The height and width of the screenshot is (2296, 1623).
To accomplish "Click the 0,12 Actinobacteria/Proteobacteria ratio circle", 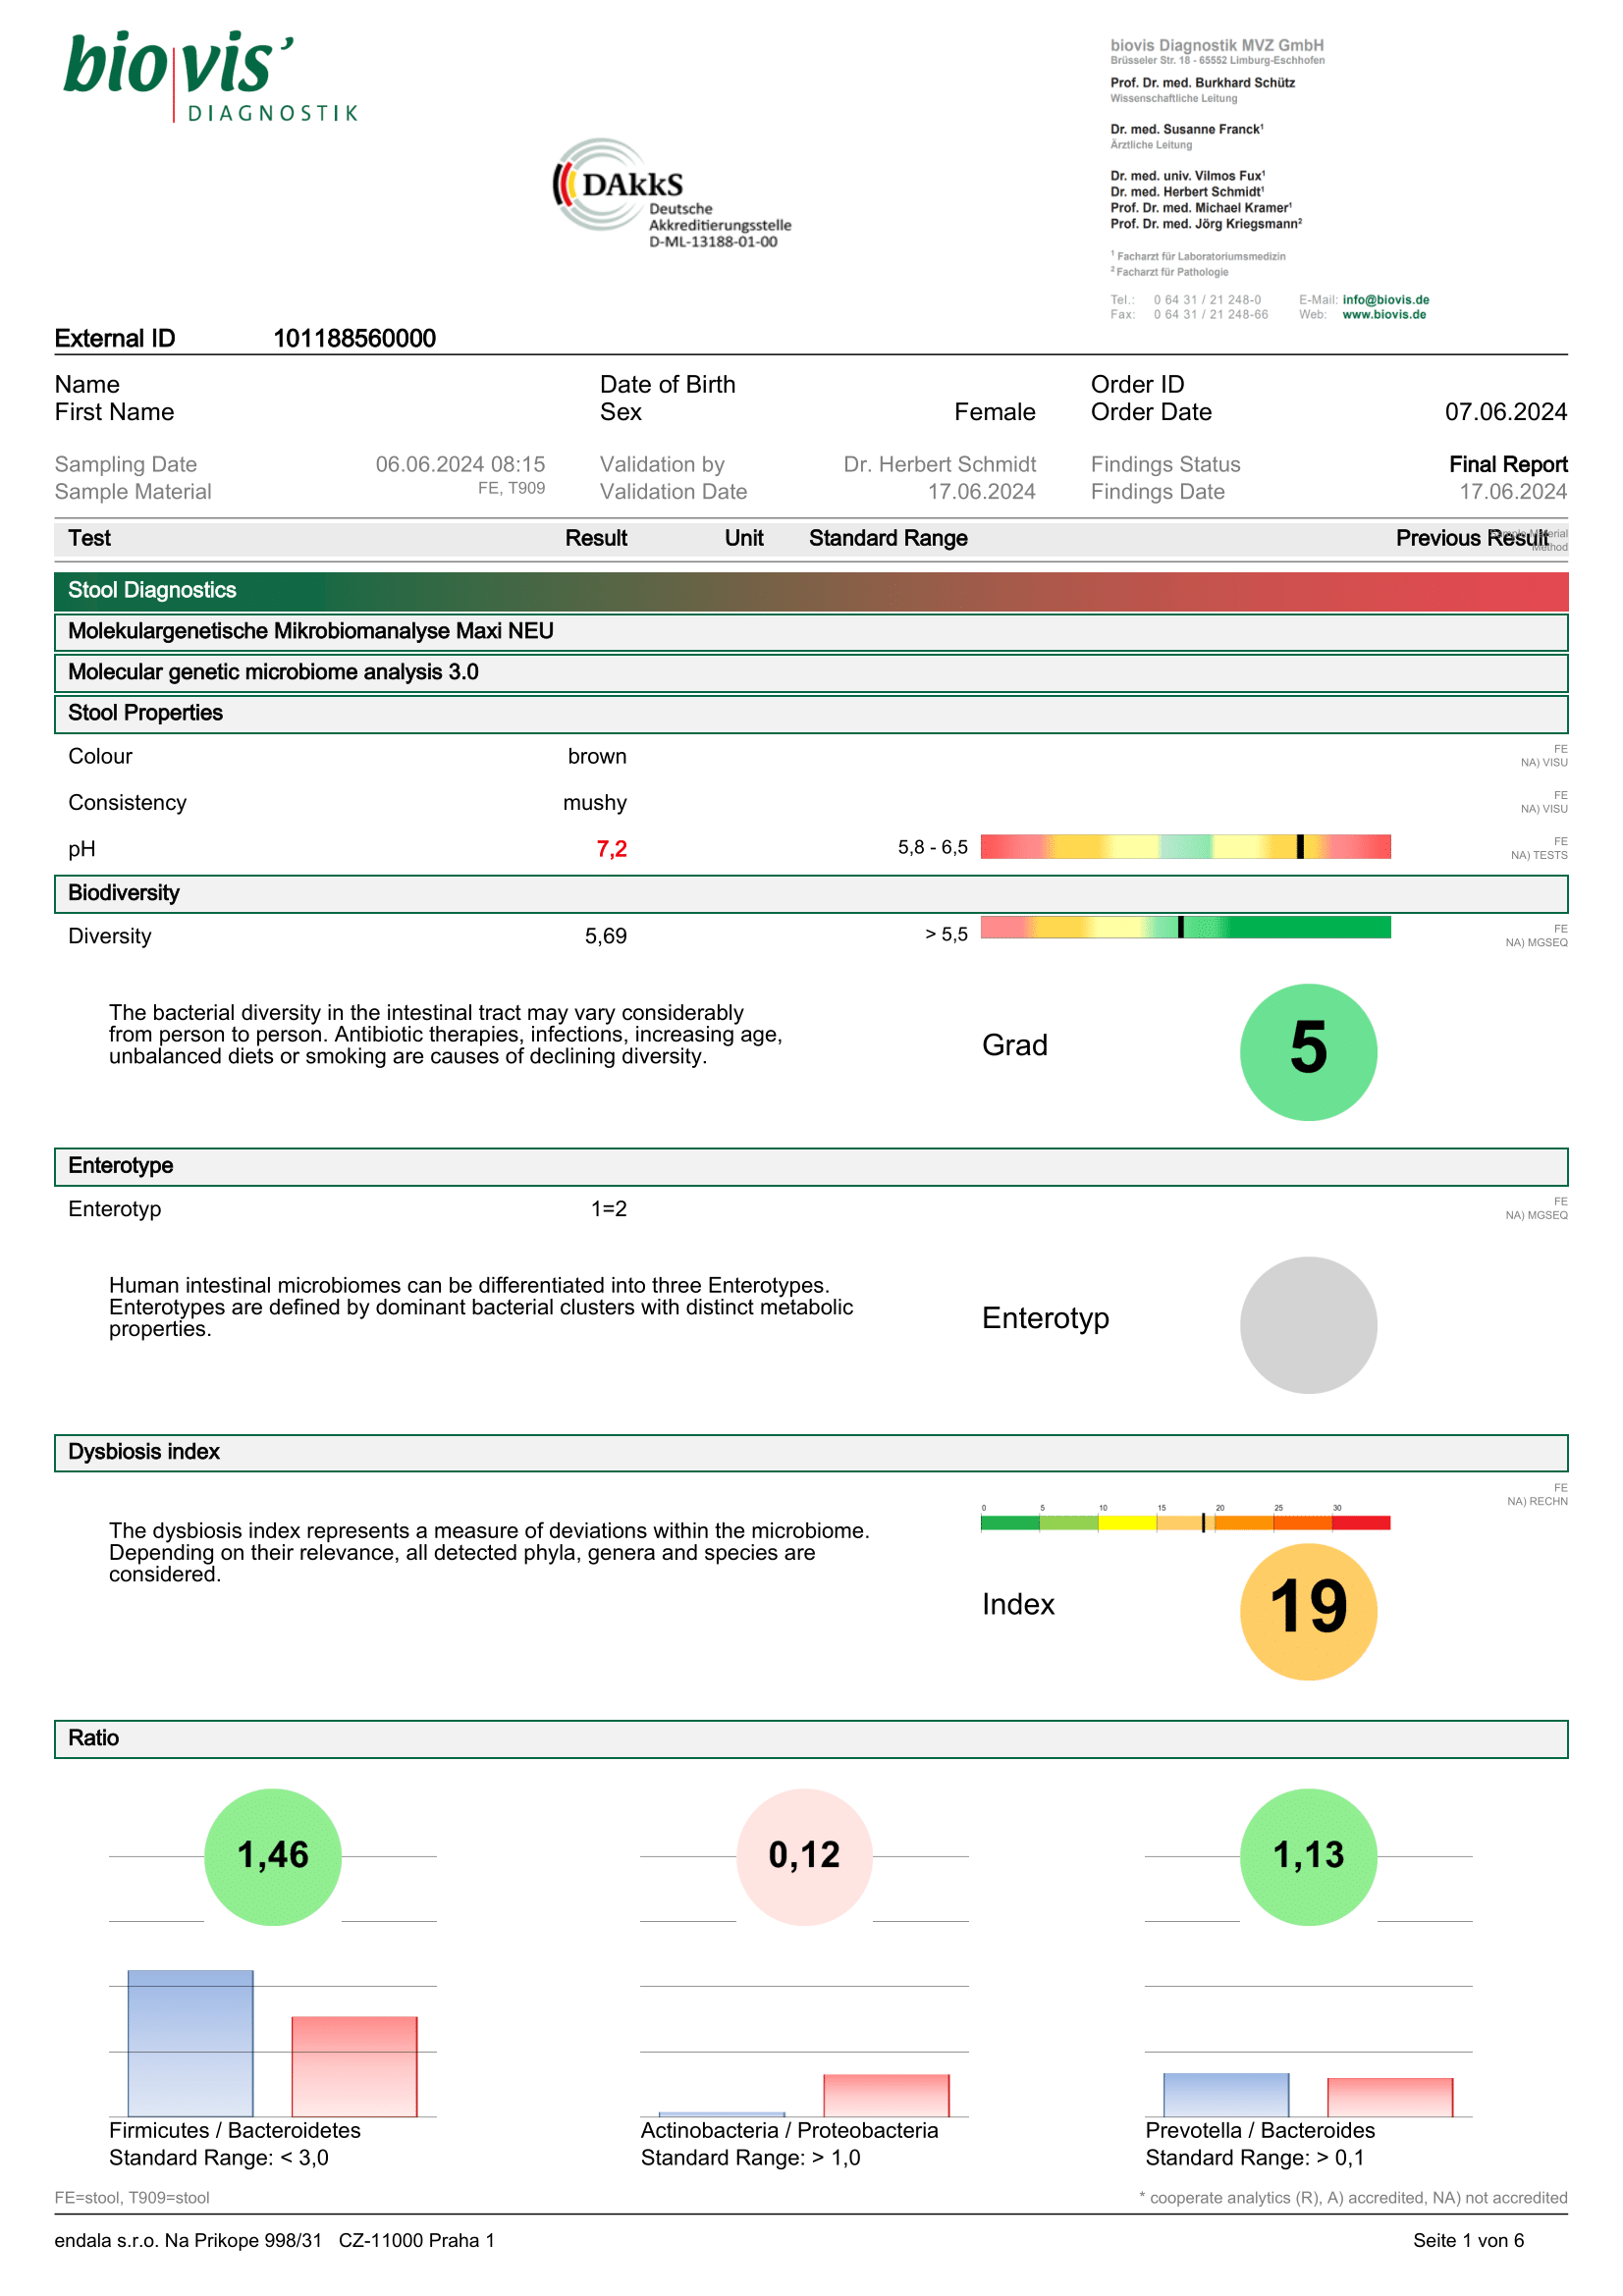I will 804,1856.
